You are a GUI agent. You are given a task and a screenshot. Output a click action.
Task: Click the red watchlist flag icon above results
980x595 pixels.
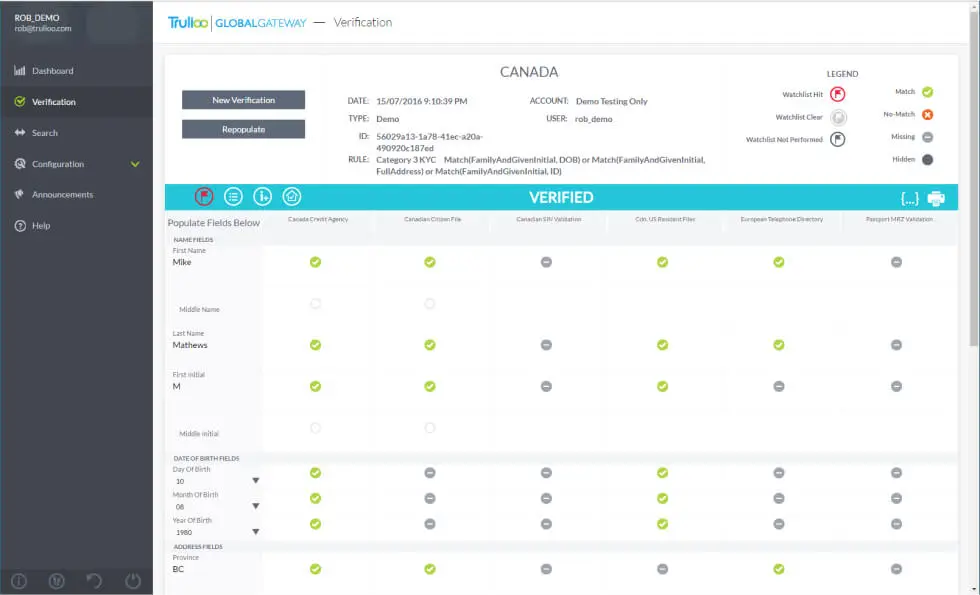pyautogui.click(x=204, y=196)
